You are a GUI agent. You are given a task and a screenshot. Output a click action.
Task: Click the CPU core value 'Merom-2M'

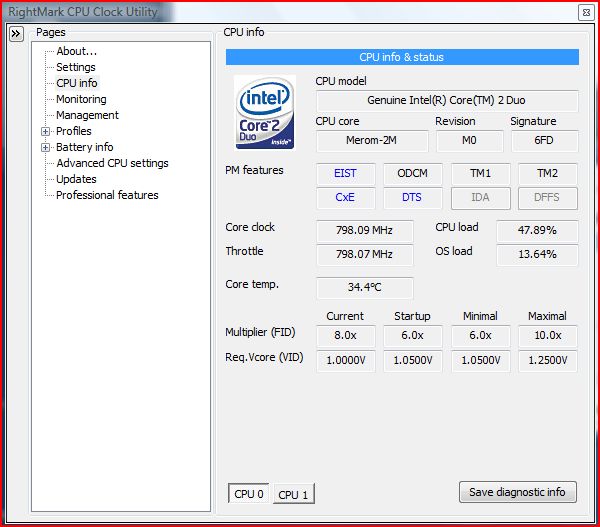pyautogui.click(x=372, y=140)
